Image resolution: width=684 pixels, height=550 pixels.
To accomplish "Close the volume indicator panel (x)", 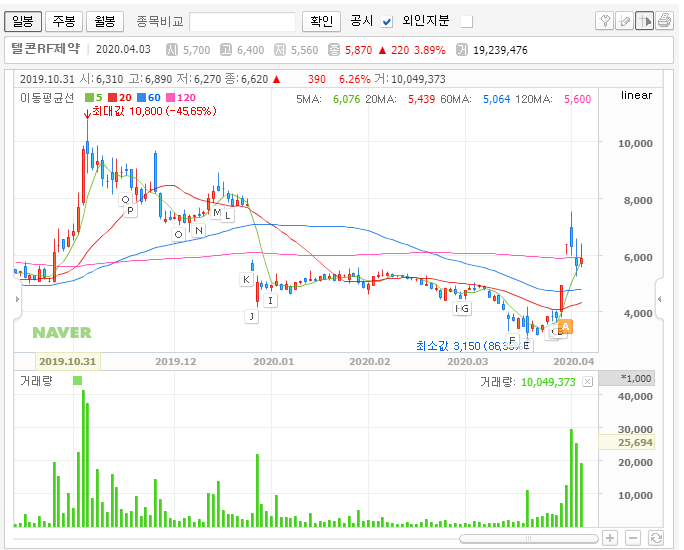I will [x=588, y=382].
